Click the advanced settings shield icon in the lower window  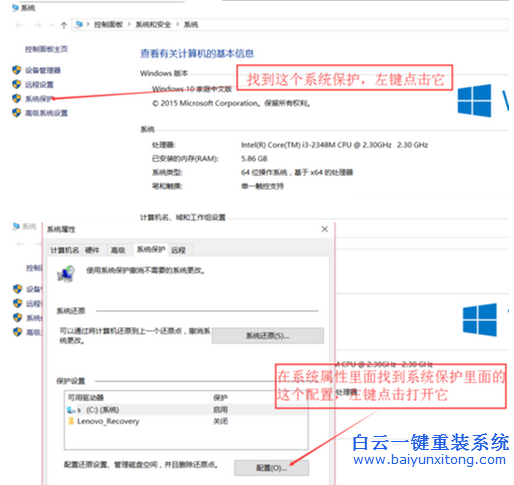click(17, 332)
